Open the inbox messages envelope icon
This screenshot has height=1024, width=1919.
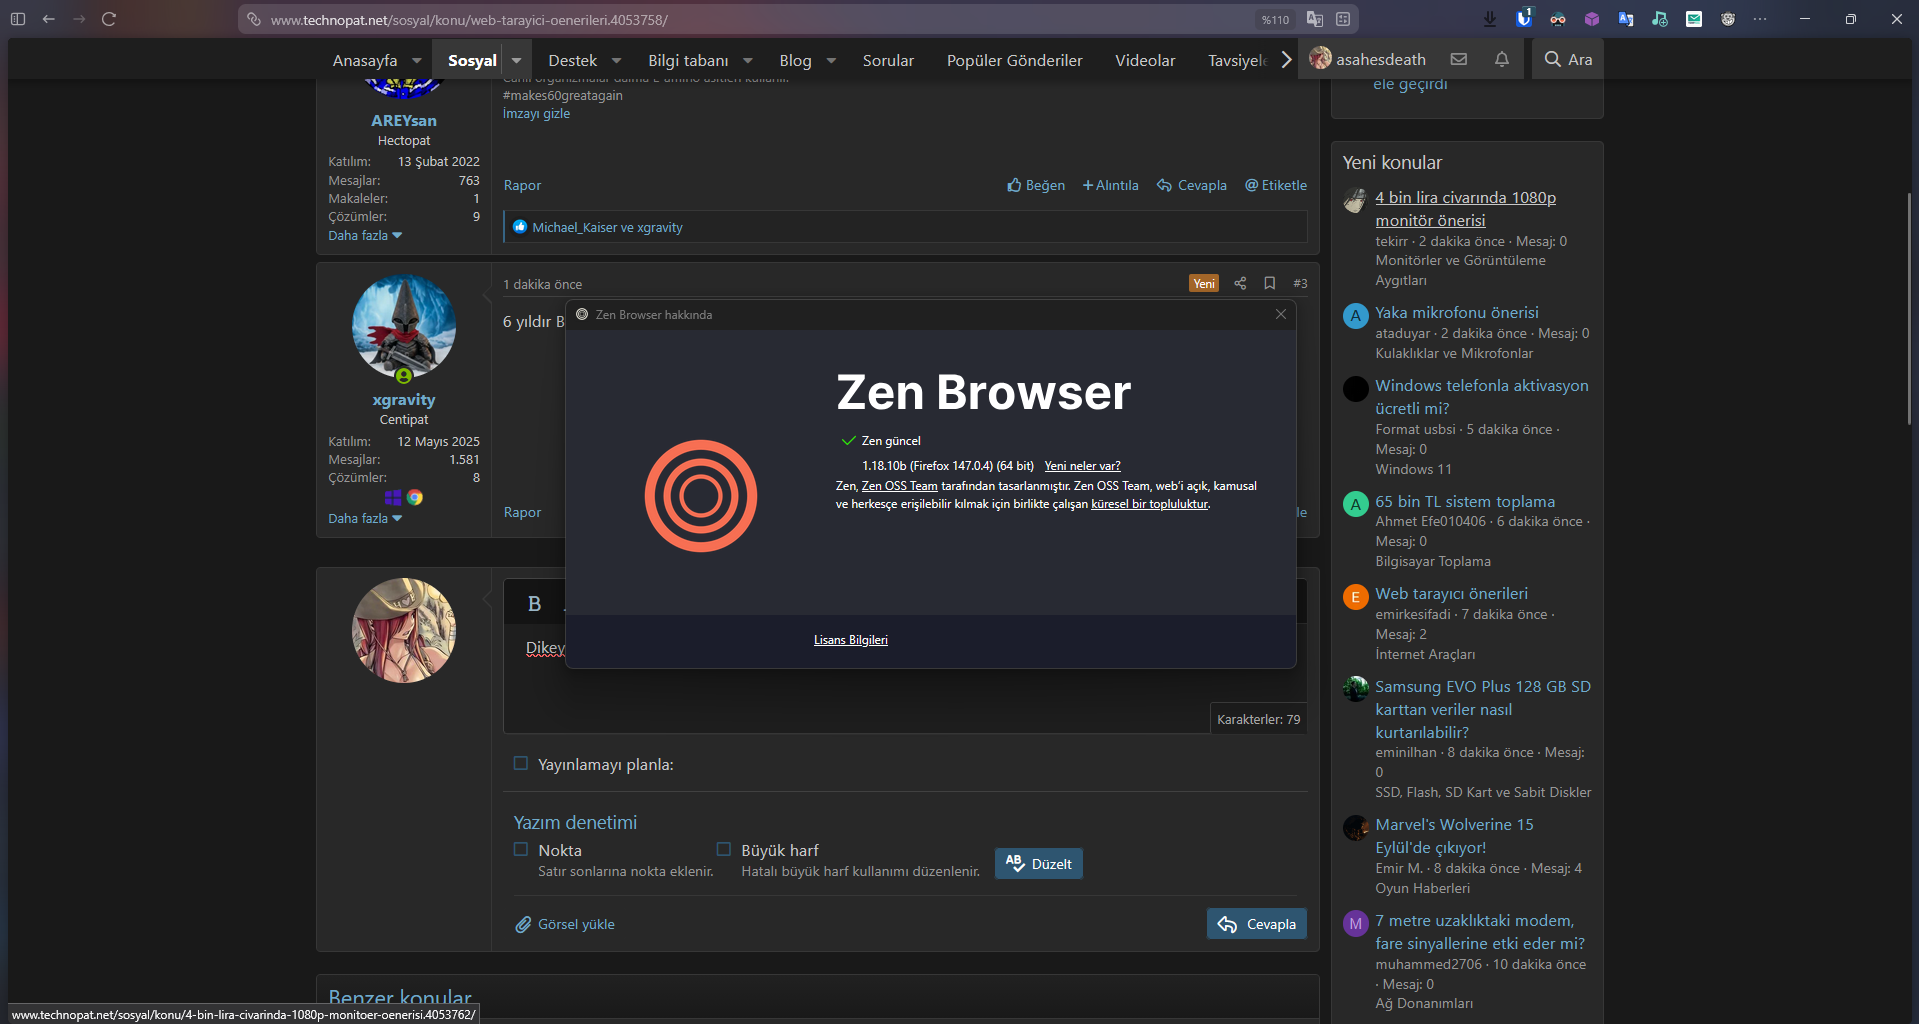[x=1459, y=59]
